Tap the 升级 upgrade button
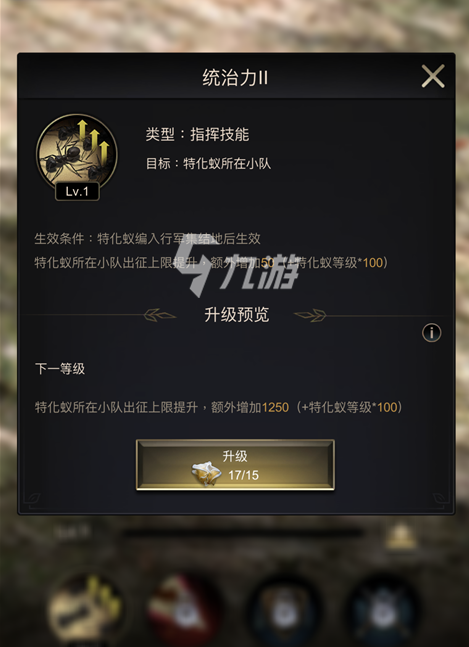Viewport: 469px width, 647px height. coord(235,465)
